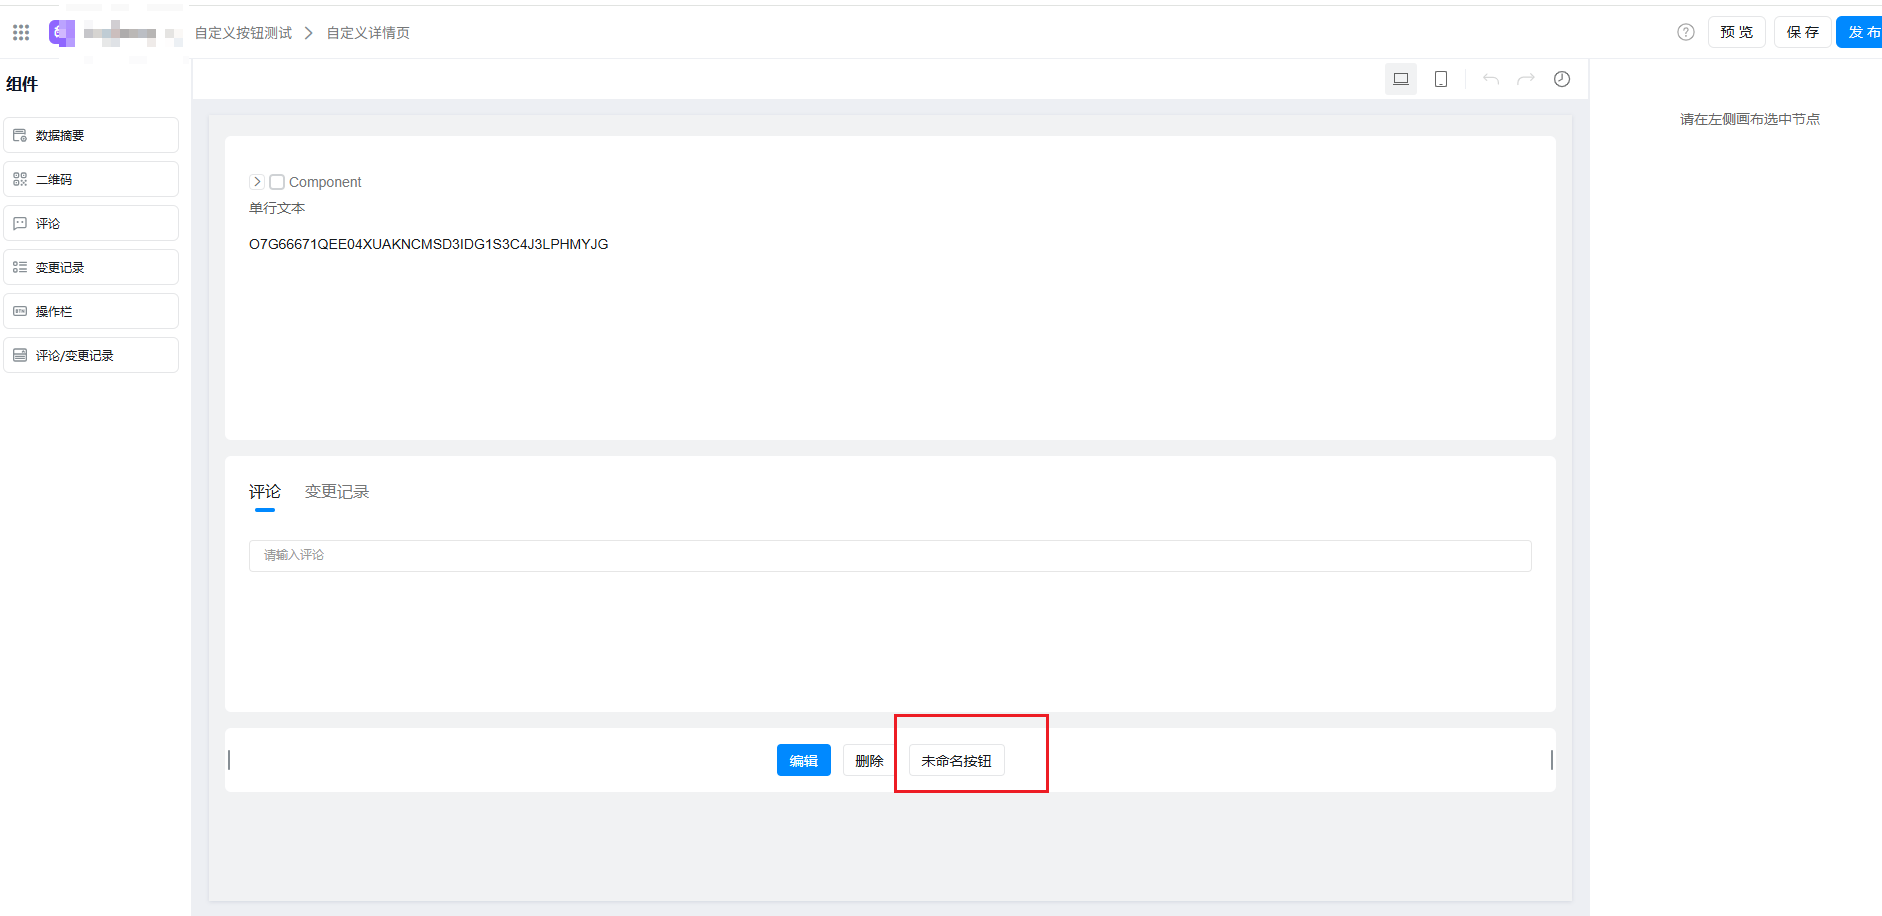
Task: Click the blue 编辑 button
Action: pyautogui.click(x=804, y=761)
